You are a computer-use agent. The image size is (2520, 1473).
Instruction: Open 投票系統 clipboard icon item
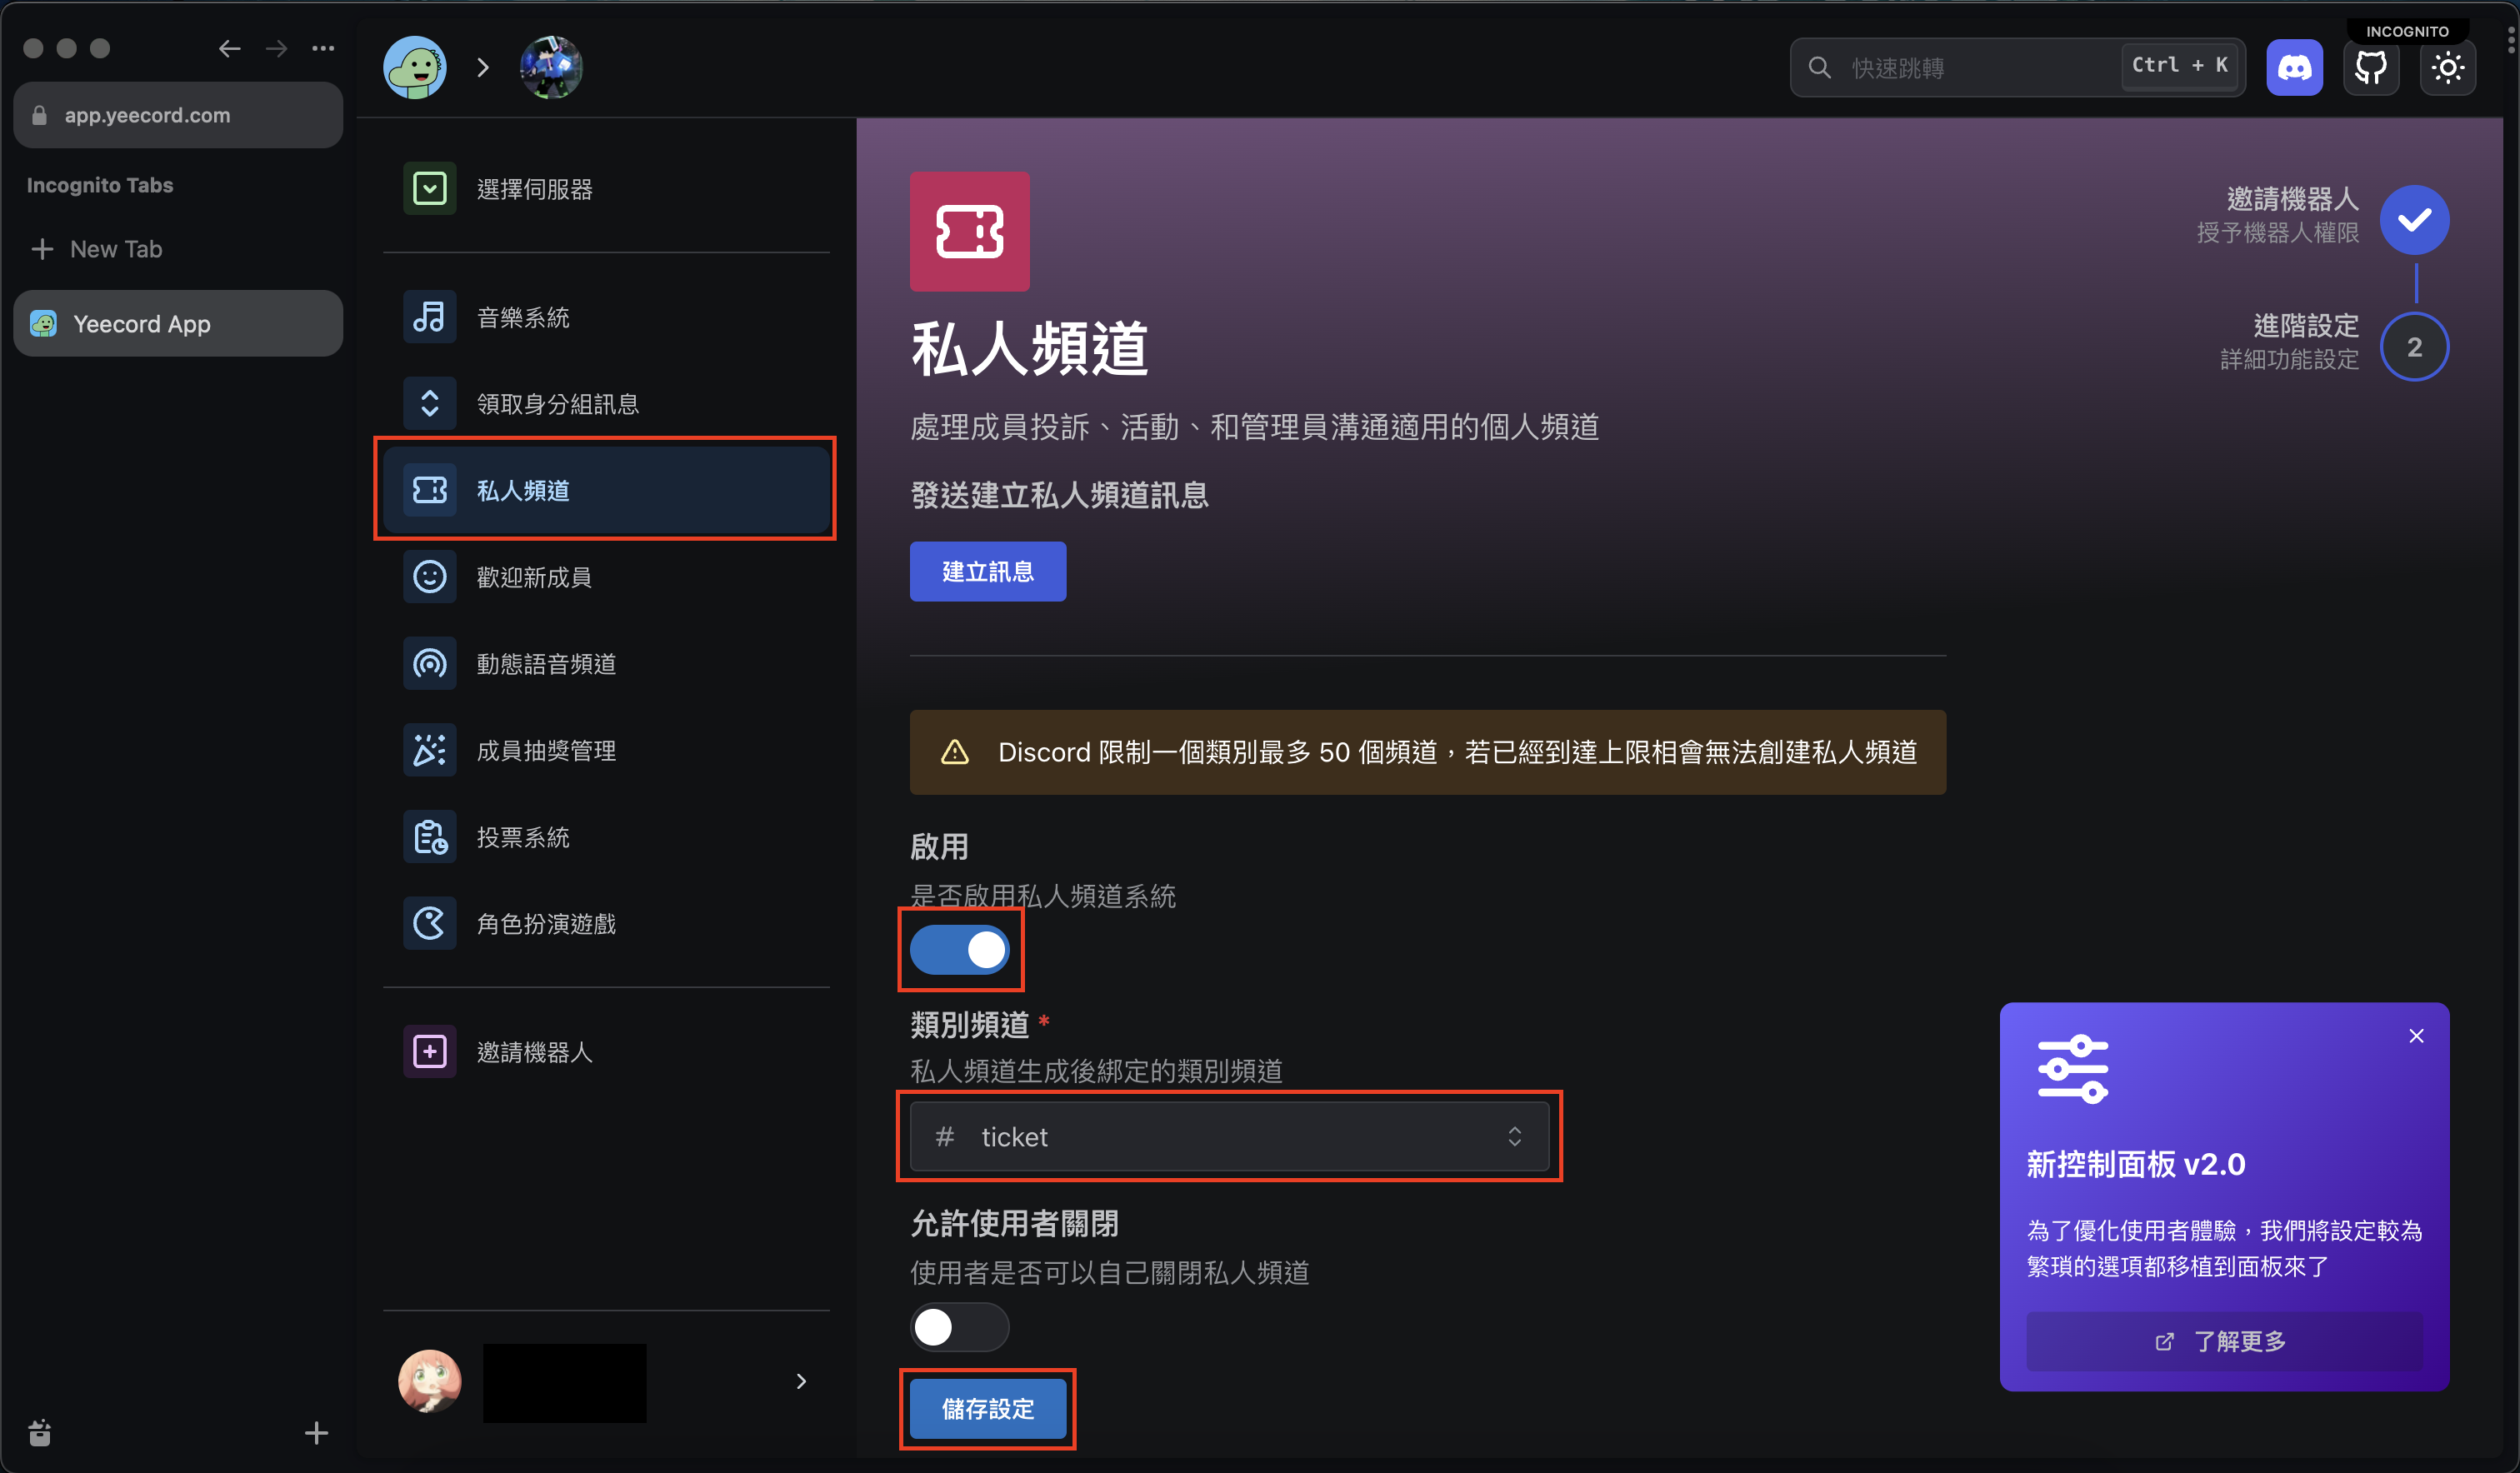click(430, 837)
